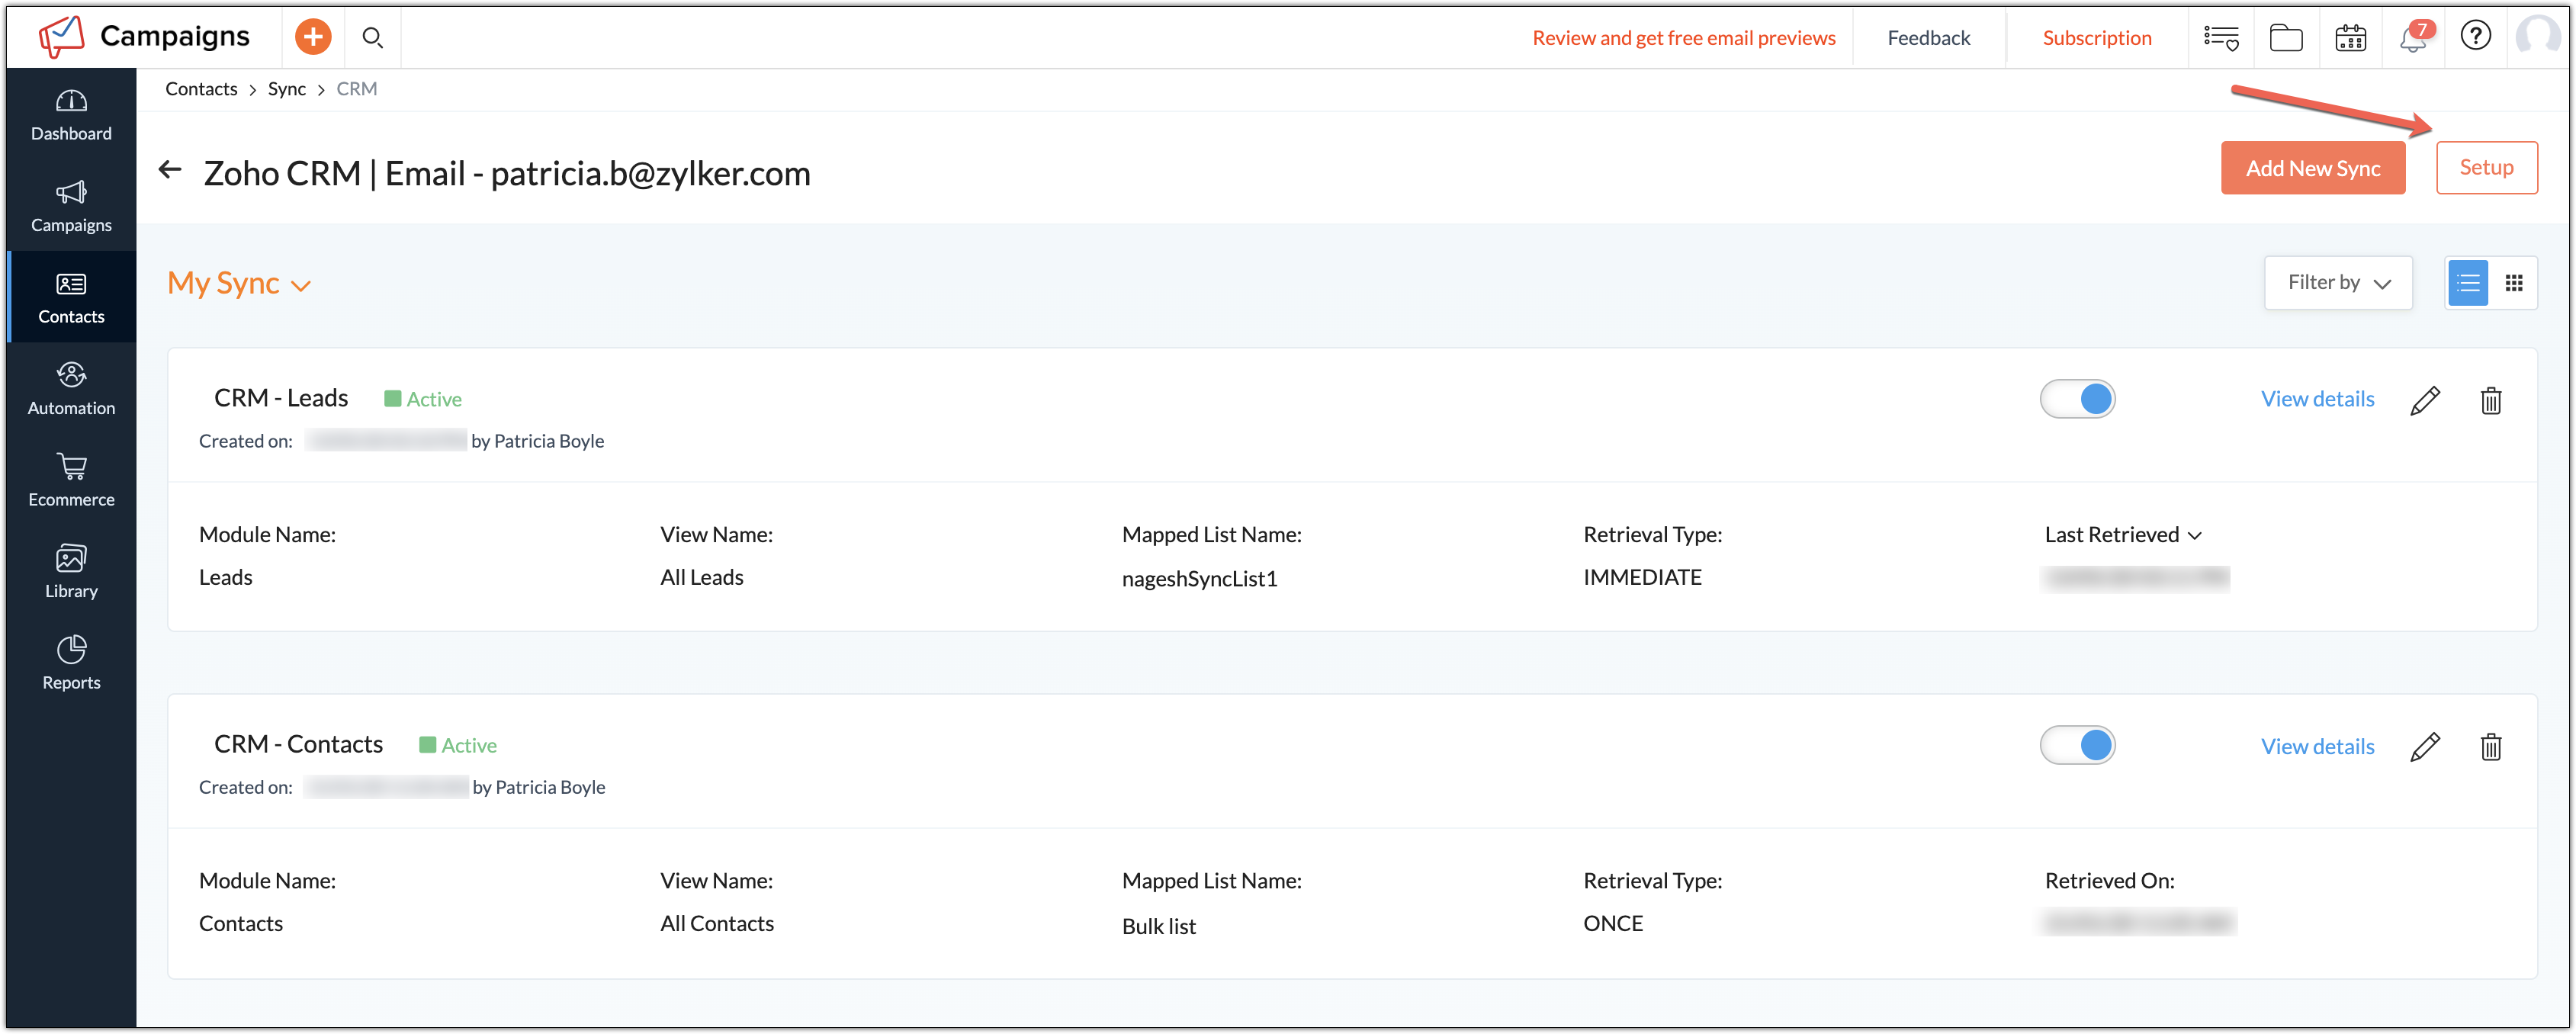The width and height of the screenshot is (2576, 1034).
Task: Delete CRM - Contacts sync trash icon
Action: 2491,747
